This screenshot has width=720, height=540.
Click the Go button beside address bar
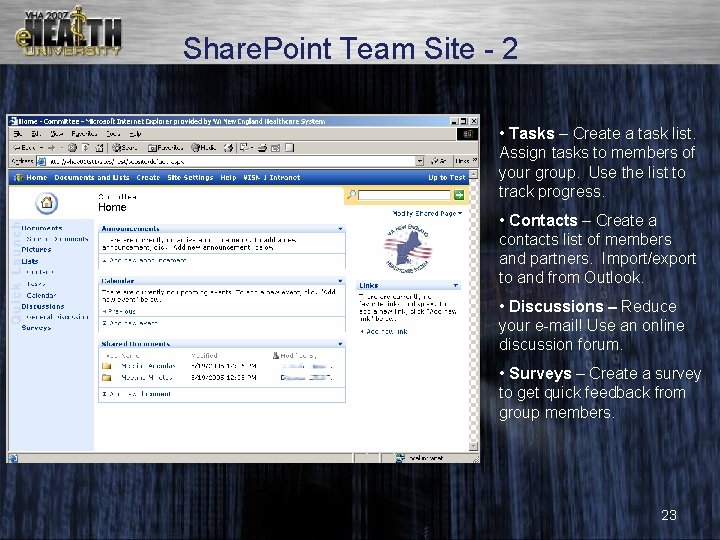coord(439,161)
